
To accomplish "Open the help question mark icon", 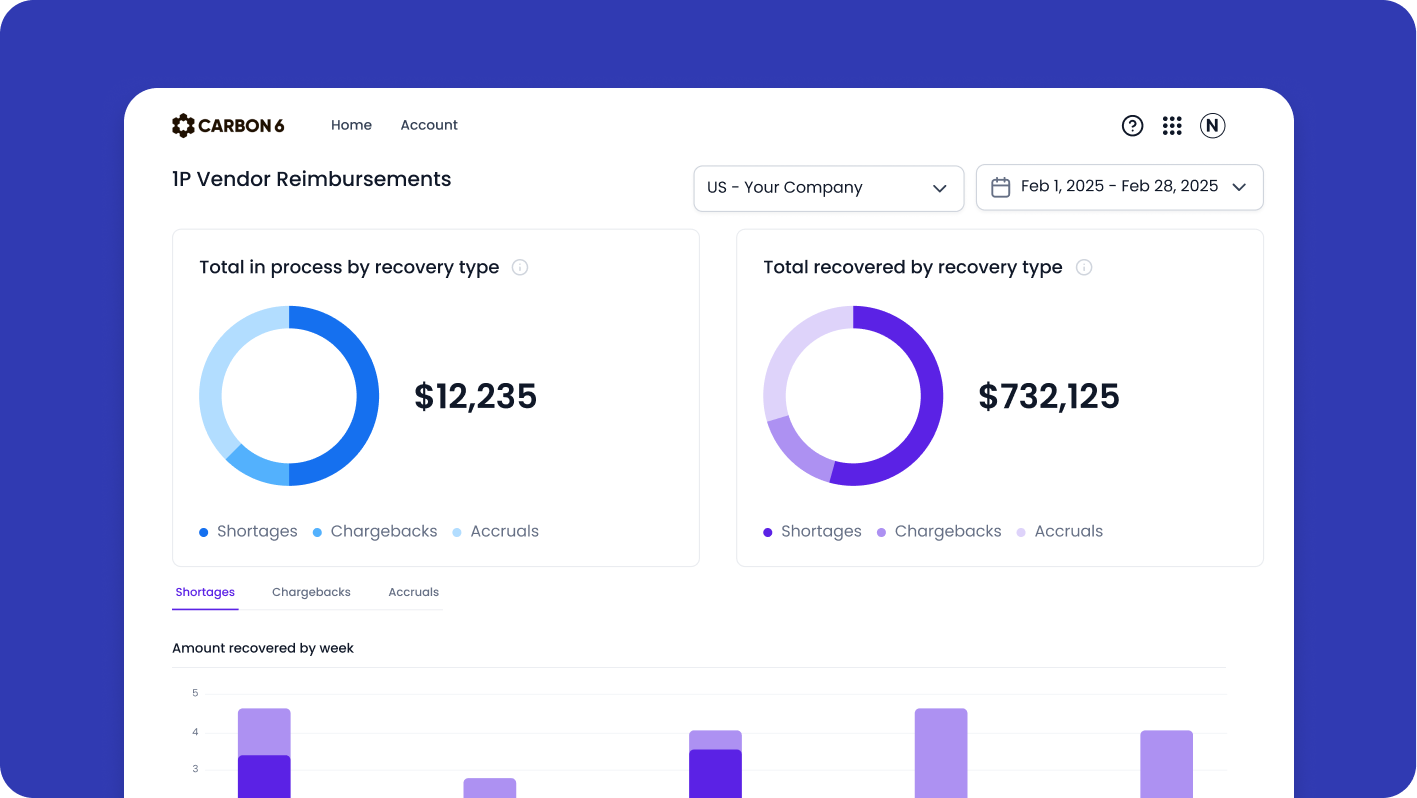I will [1132, 125].
